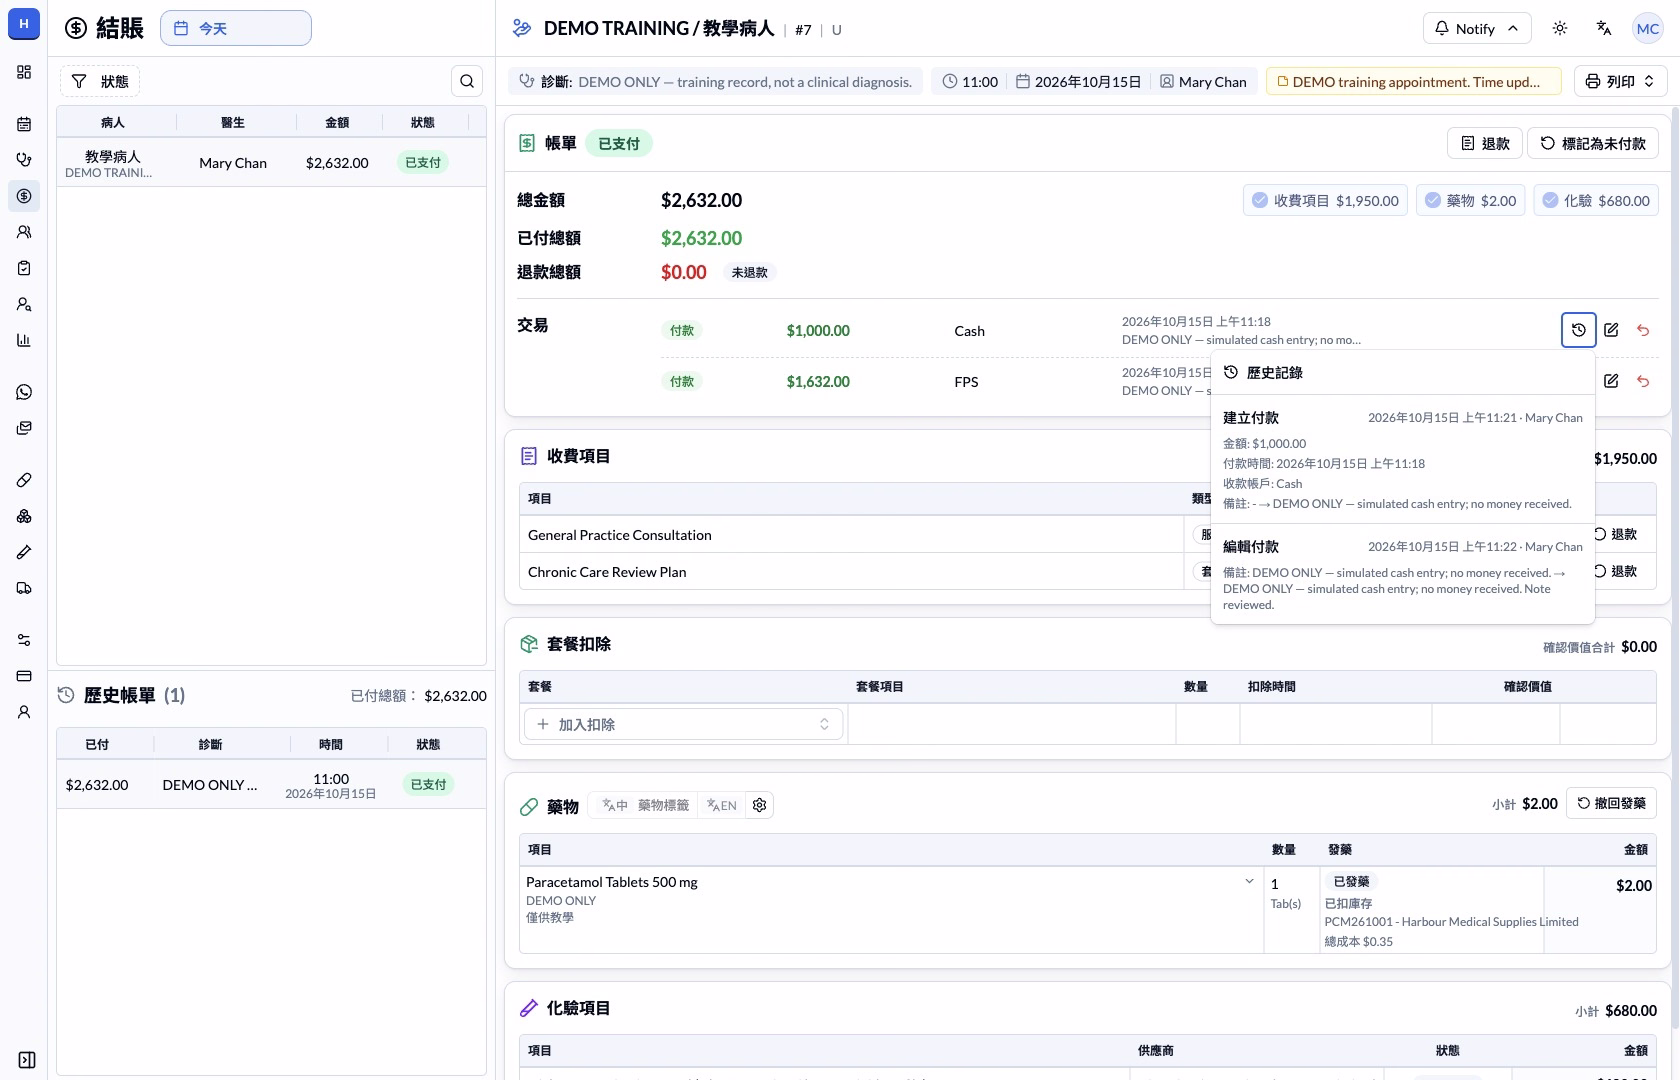
Task: Click 標記為未付款 button
Action: (x=1593, y=143)
